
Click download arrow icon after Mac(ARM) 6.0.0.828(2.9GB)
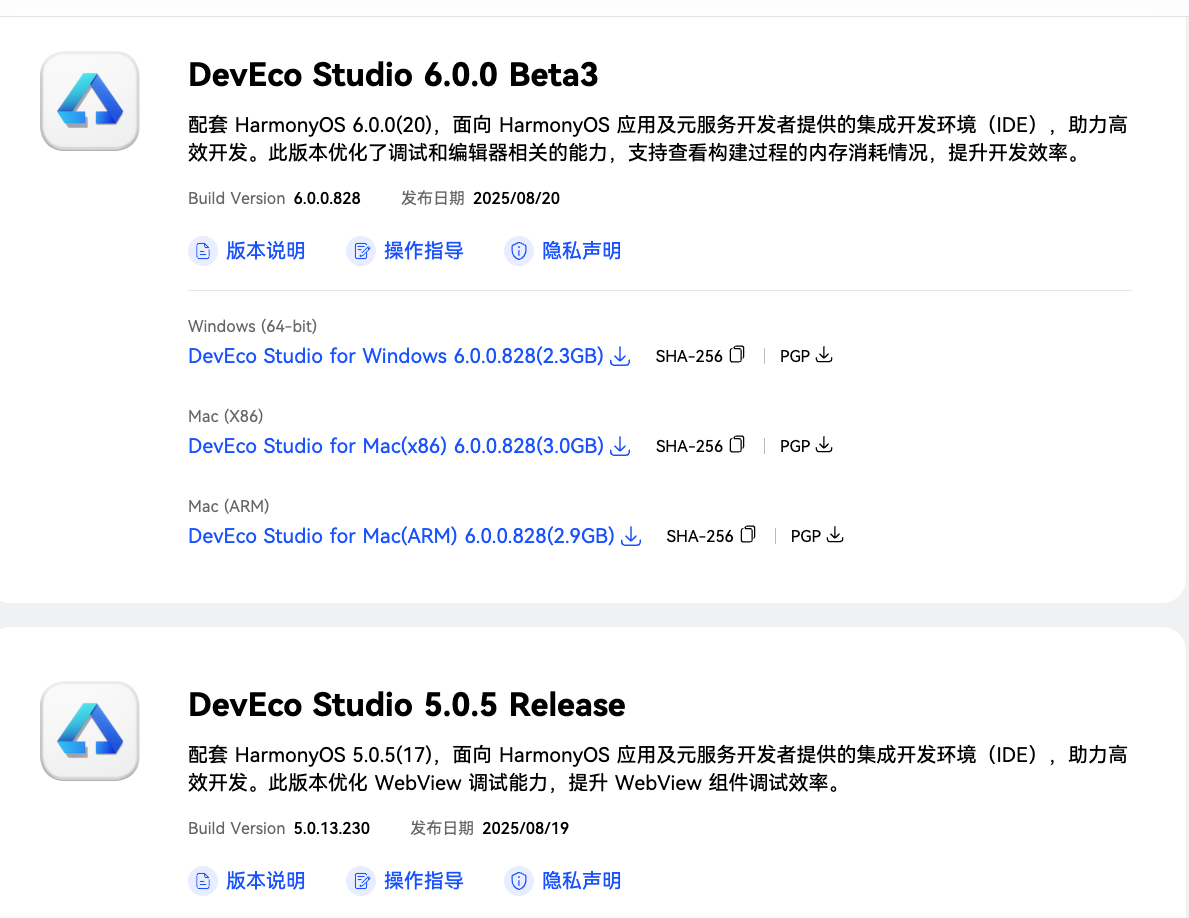631,536
